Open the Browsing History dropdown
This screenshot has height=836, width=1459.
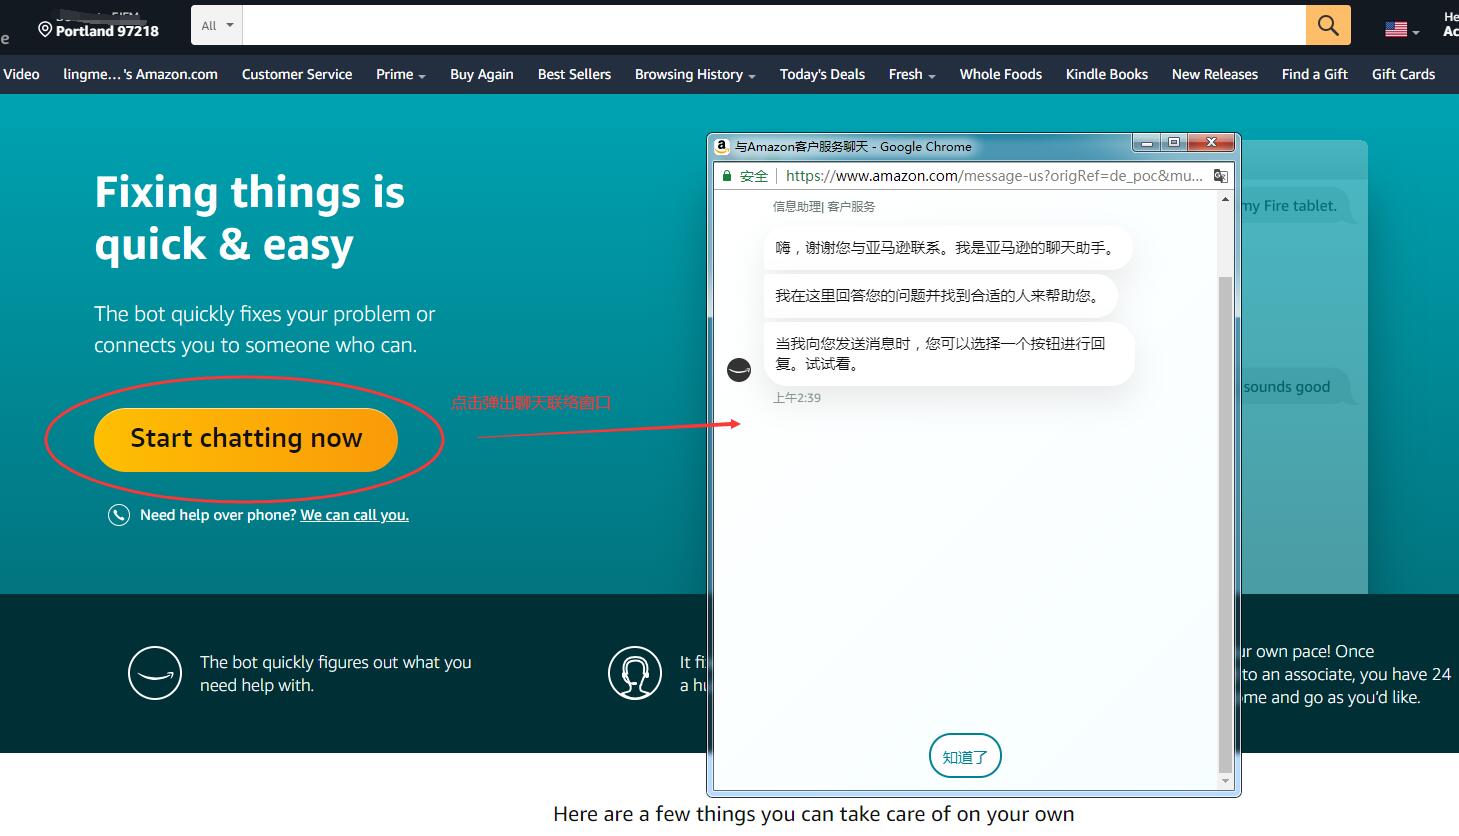(693, 74)
